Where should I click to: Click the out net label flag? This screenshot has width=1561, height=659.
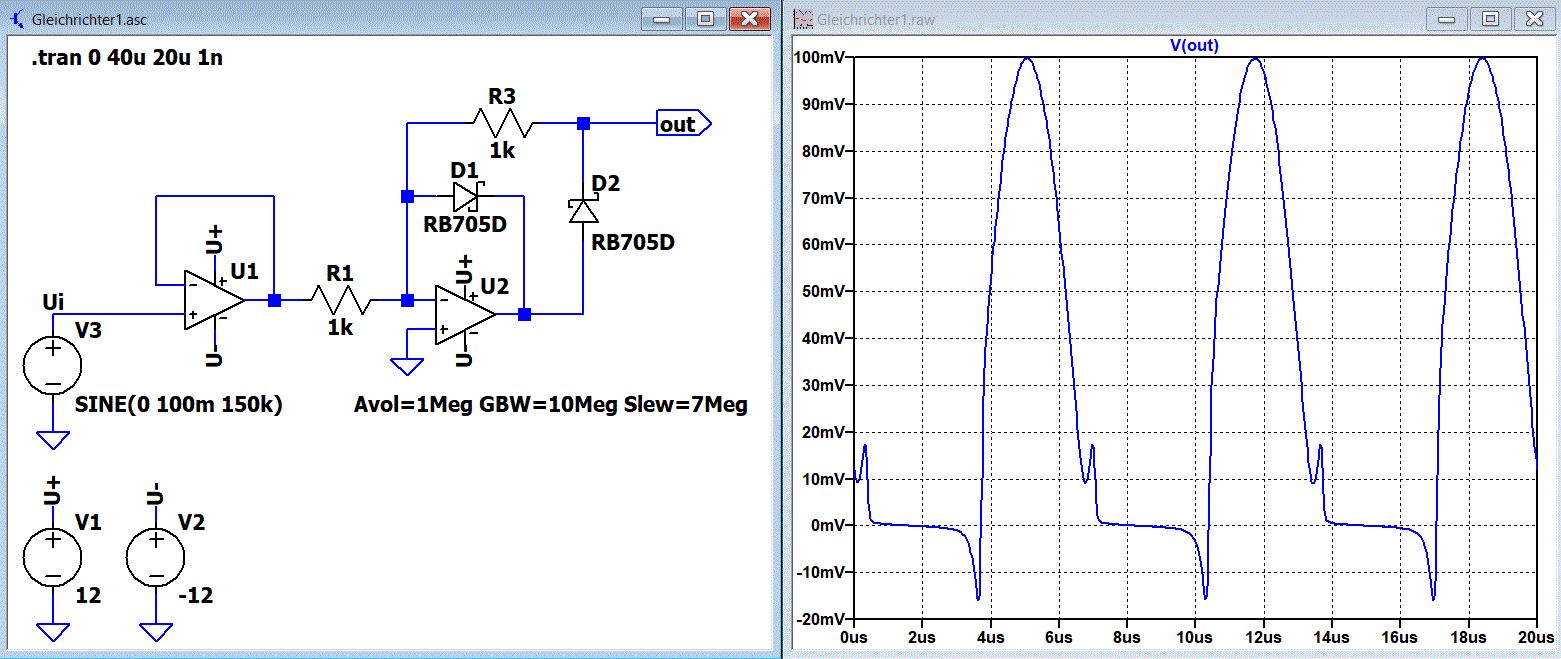tap(684, 124)
